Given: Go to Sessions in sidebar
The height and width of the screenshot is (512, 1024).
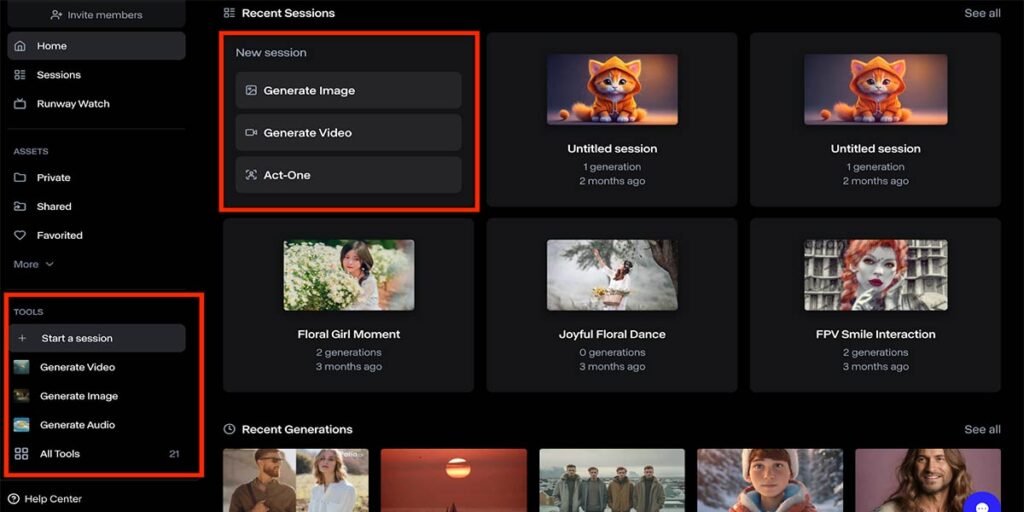Looking at the screenshot, I should 97,75.
